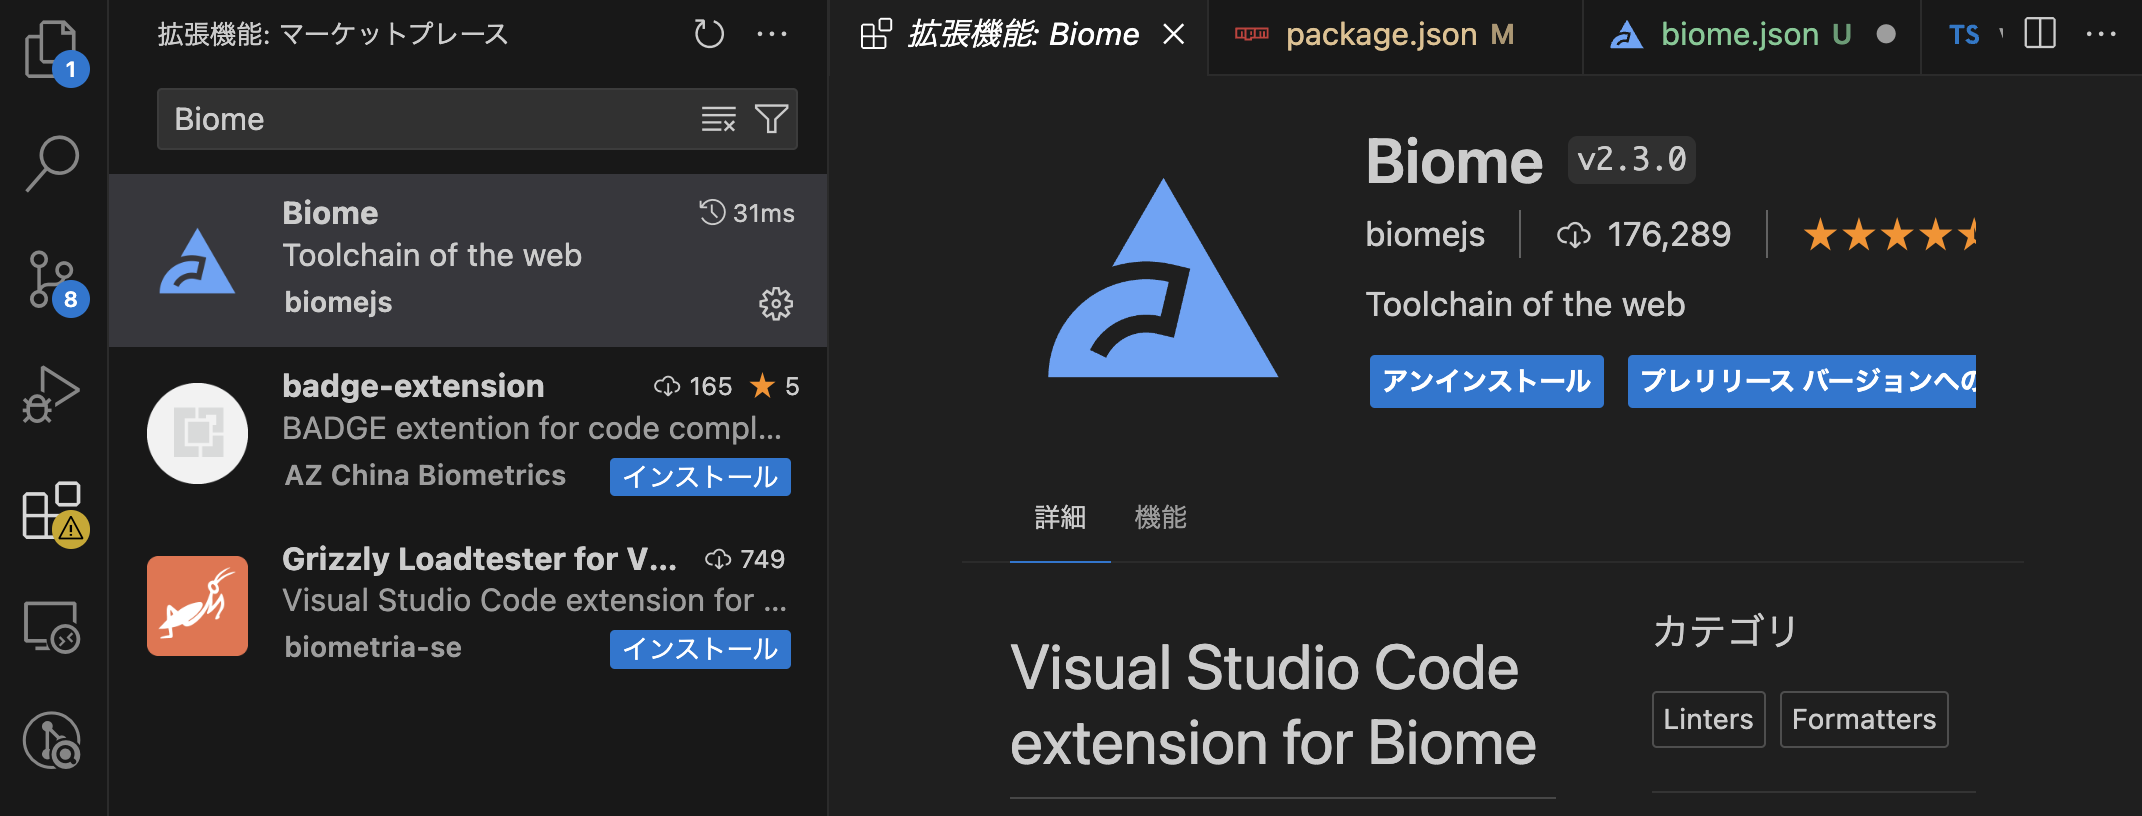Open the Git graph/history icon in activity bar
This screenshot has width=2142, height=816.
point(52,741)
